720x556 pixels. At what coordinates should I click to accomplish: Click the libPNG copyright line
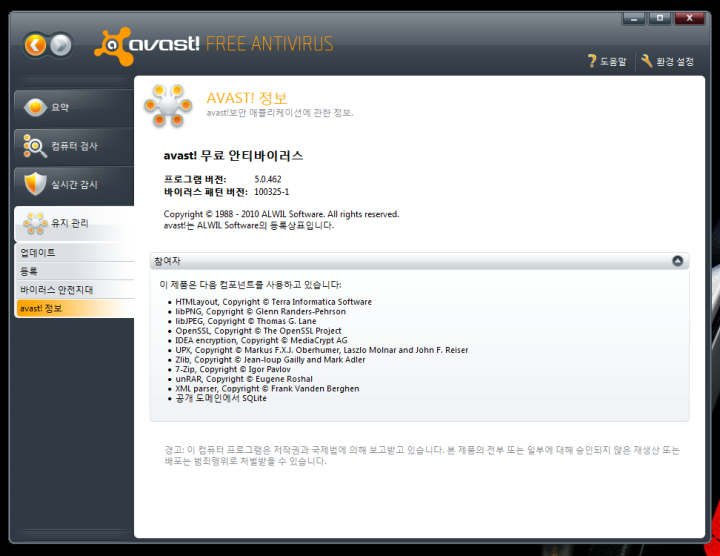(260, 311)
